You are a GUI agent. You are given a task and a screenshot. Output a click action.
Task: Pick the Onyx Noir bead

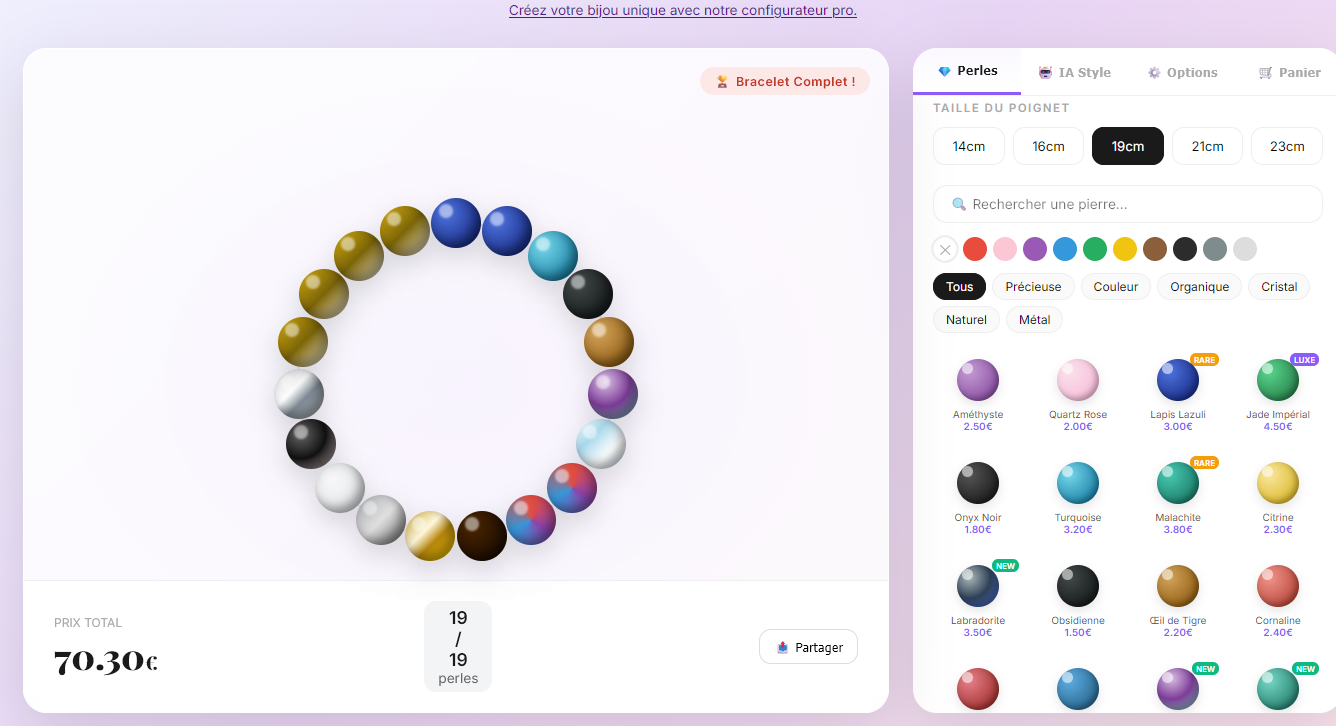click(978, 483)
